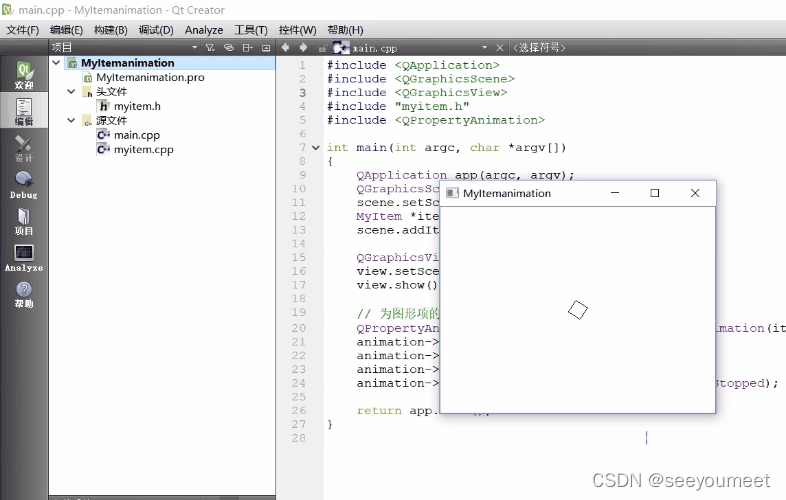Click the #include "myitem.h" line
786x500 pixels.
(x=398, y=106)
